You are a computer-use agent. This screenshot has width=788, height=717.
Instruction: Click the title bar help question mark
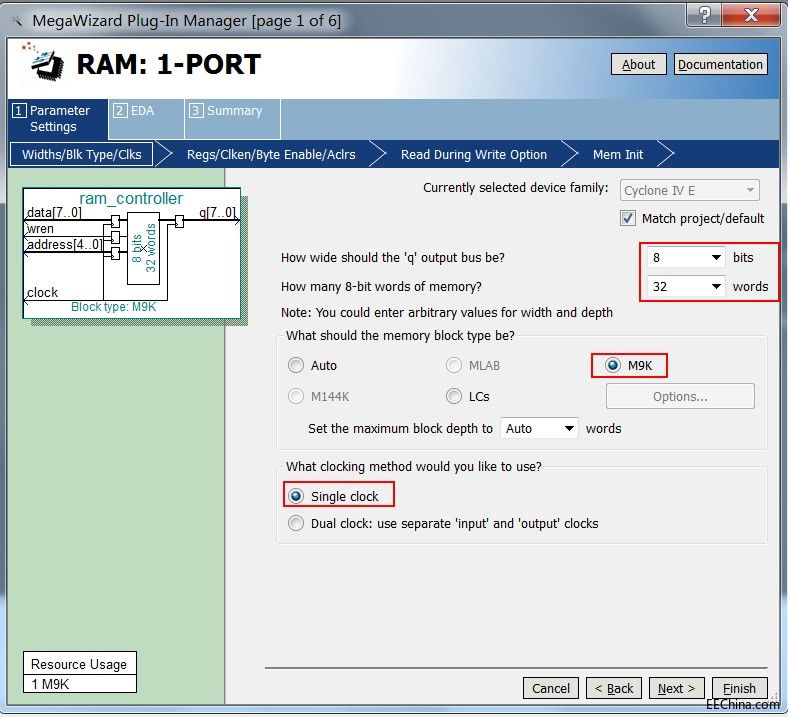(704, 16)
